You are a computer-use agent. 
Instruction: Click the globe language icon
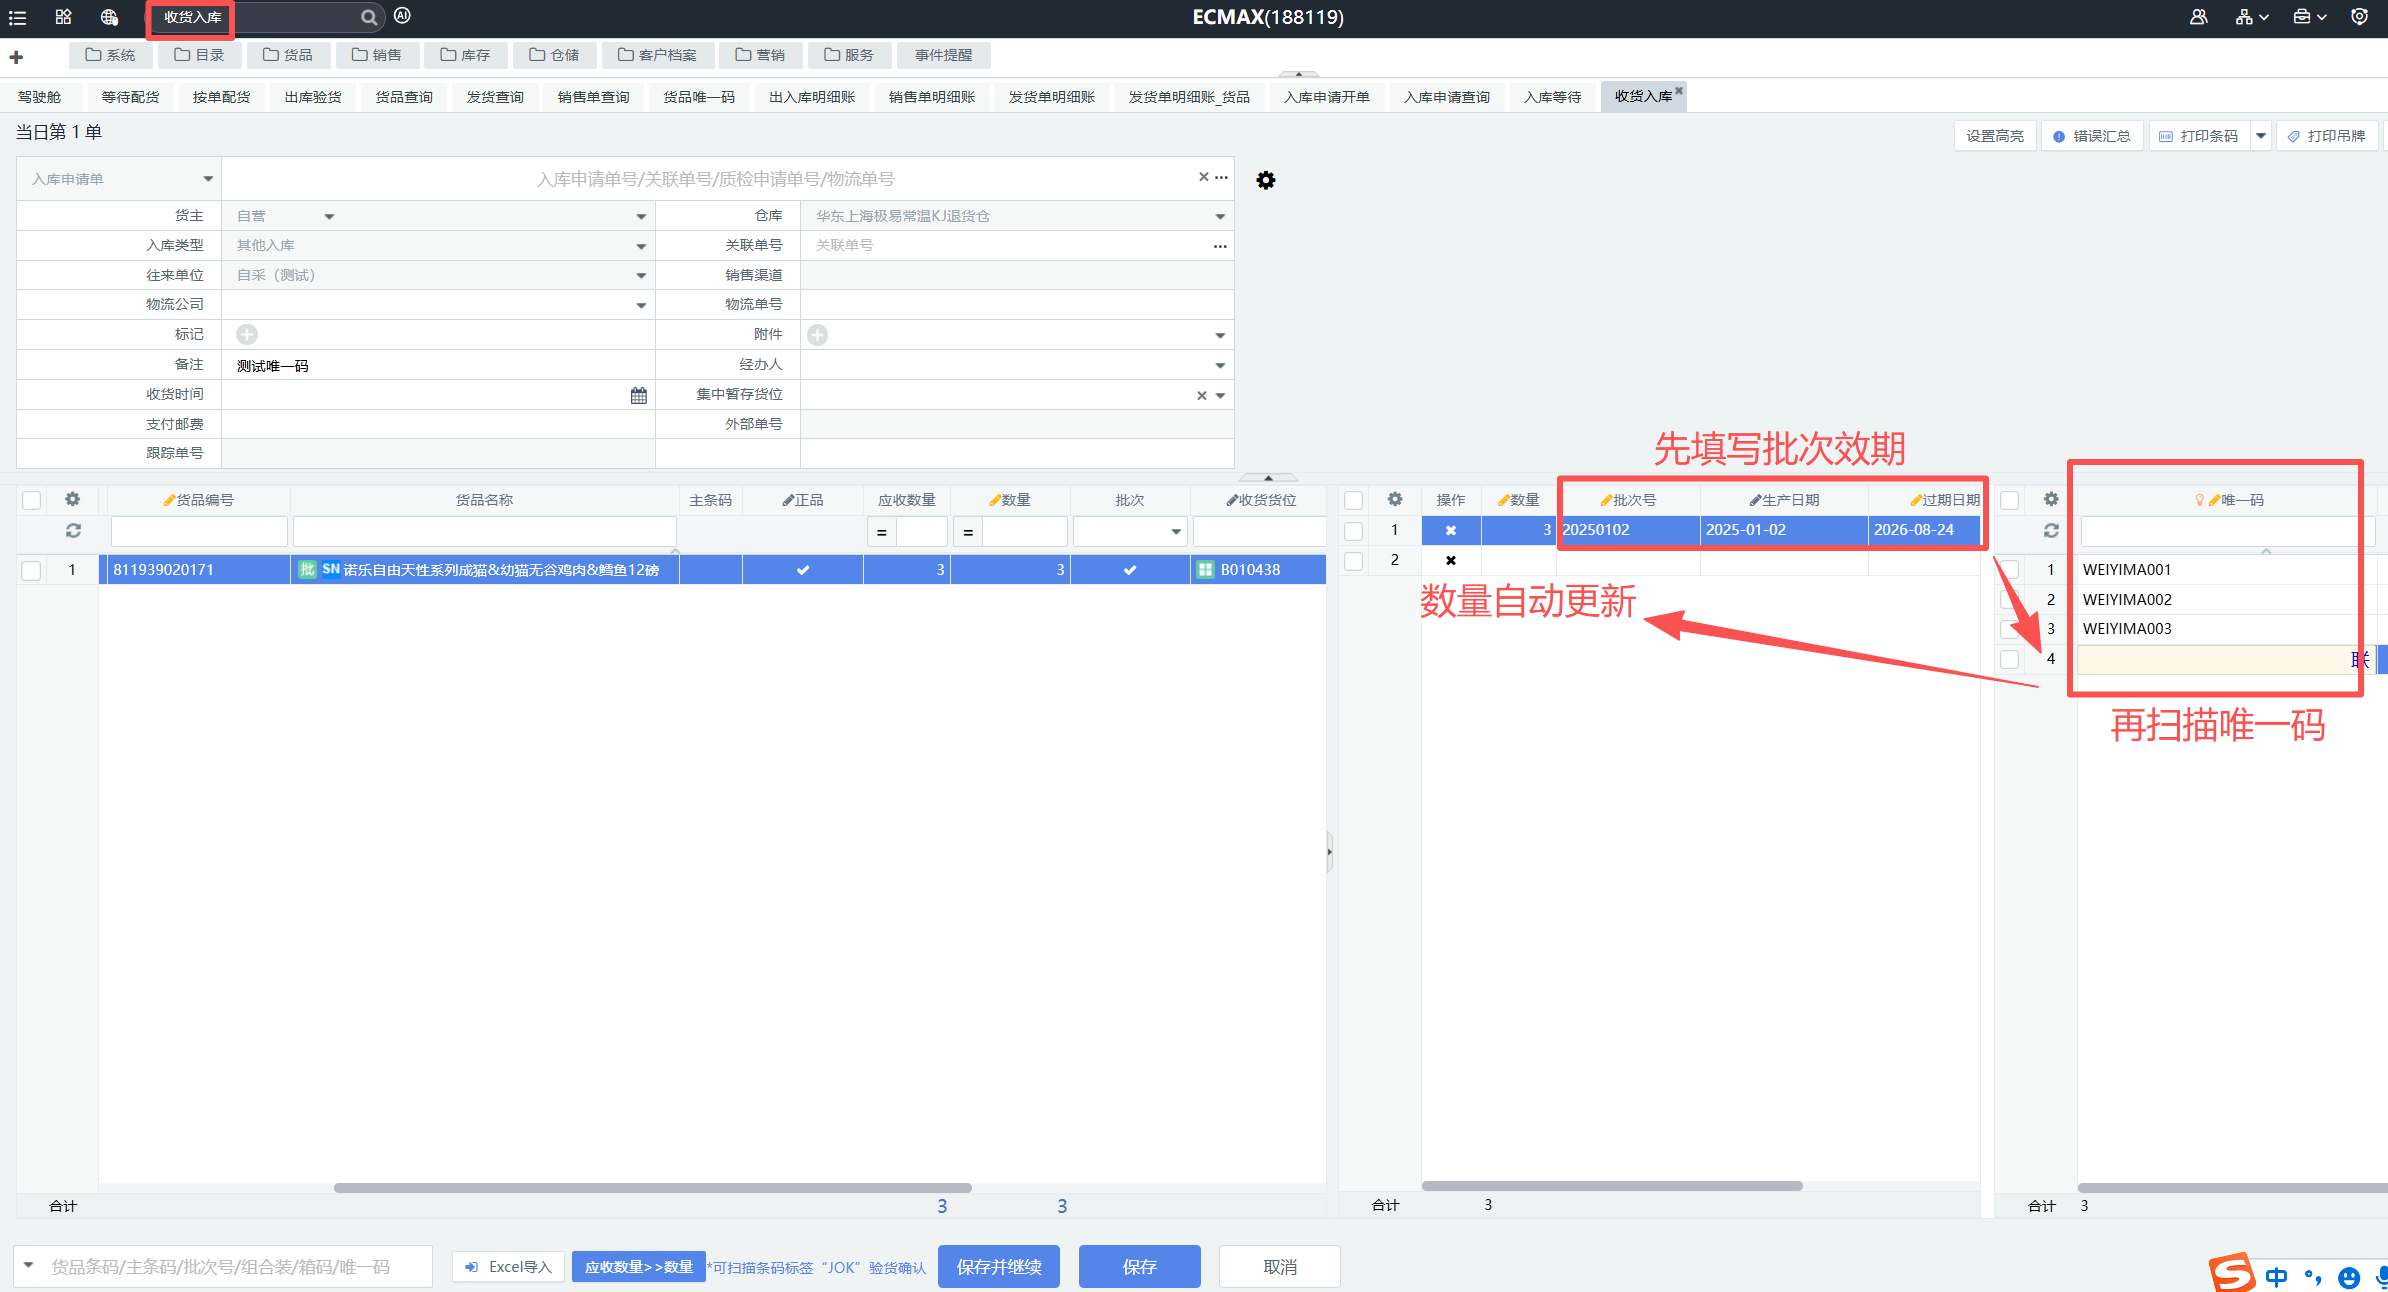[x=109, y=17]
